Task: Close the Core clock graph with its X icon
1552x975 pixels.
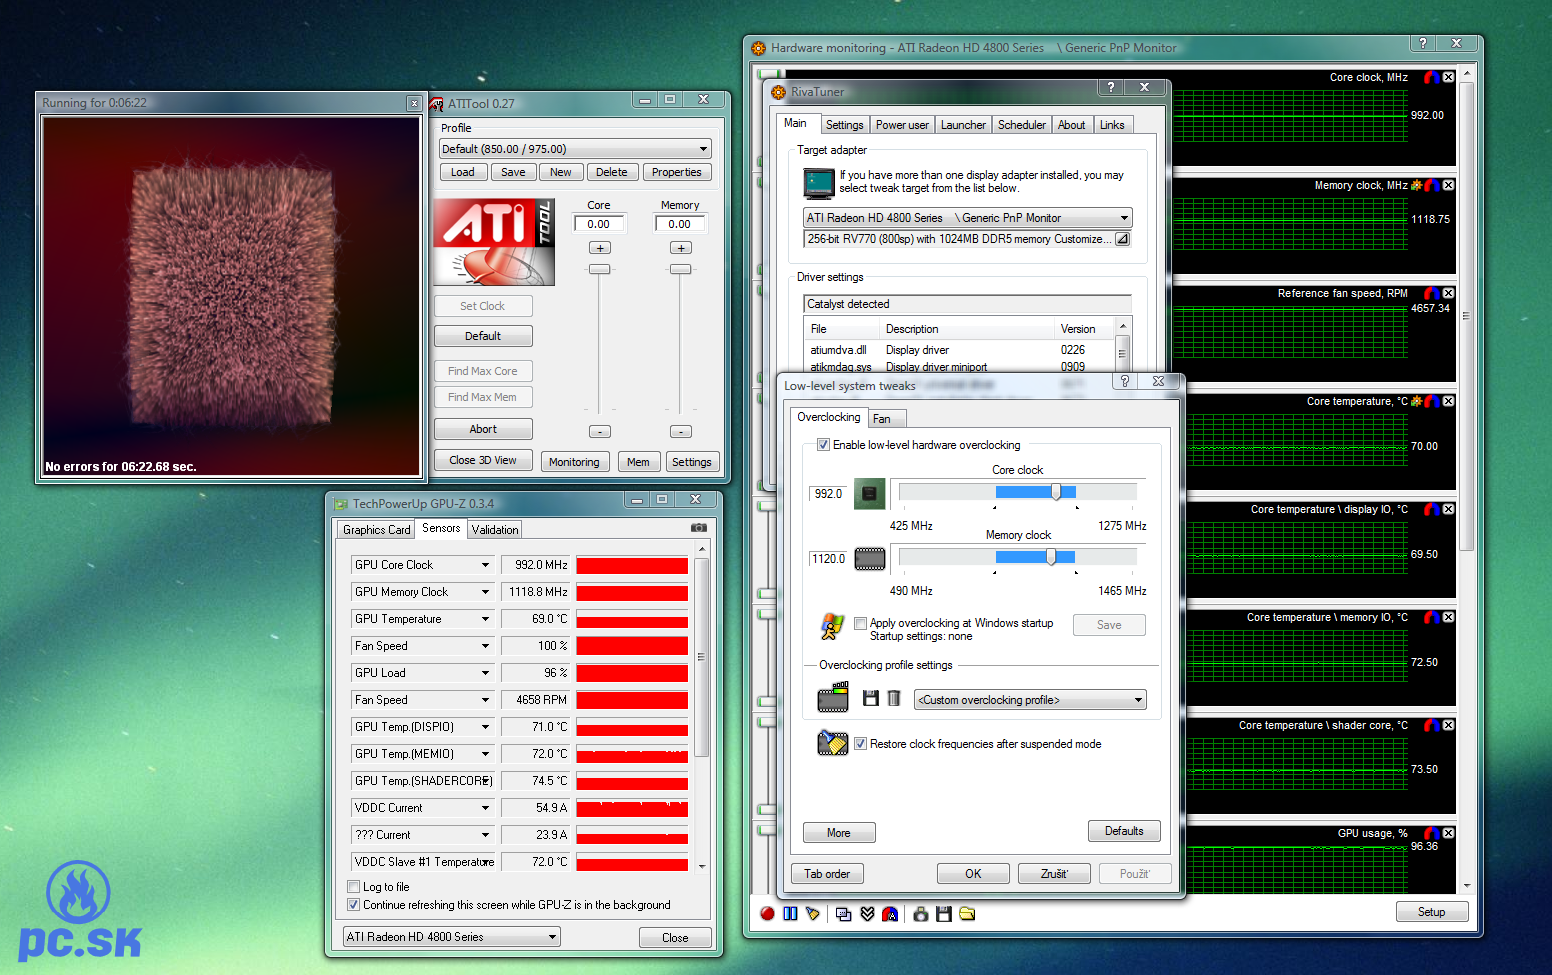Action: (x=1448, y=77)
